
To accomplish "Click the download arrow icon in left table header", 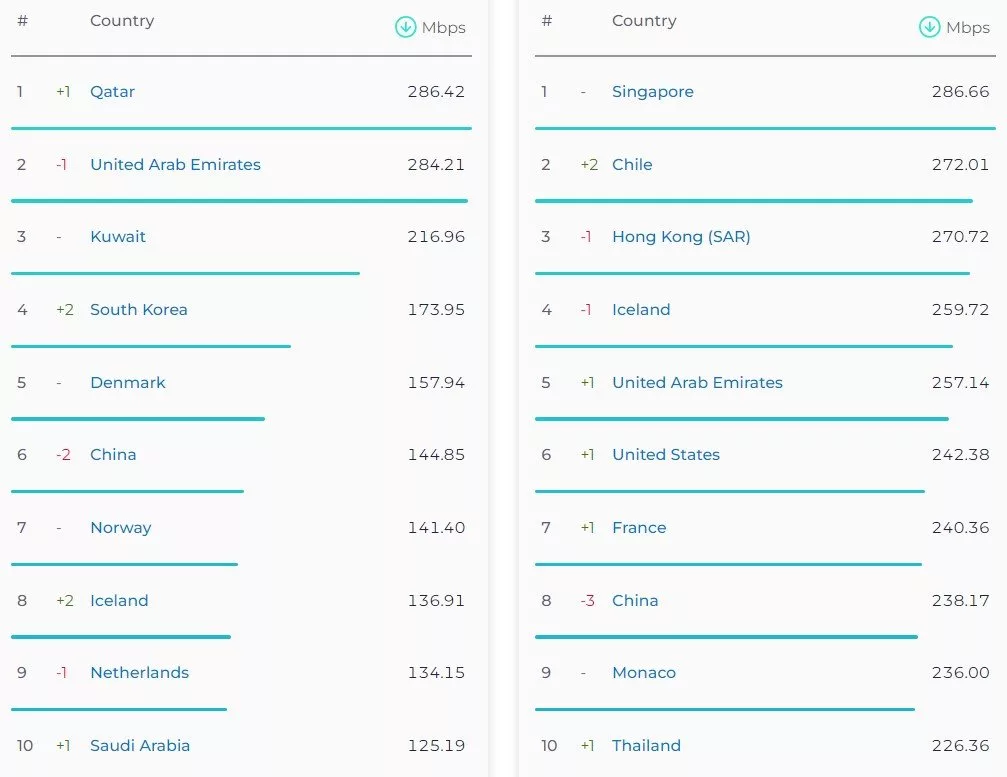I will (x=405, y=27).
